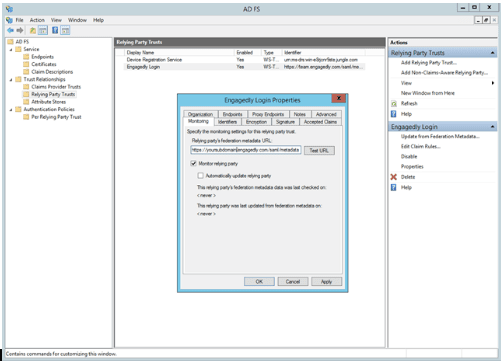Click OK in Engagedly Login Properties

click(x=259, y=282)
